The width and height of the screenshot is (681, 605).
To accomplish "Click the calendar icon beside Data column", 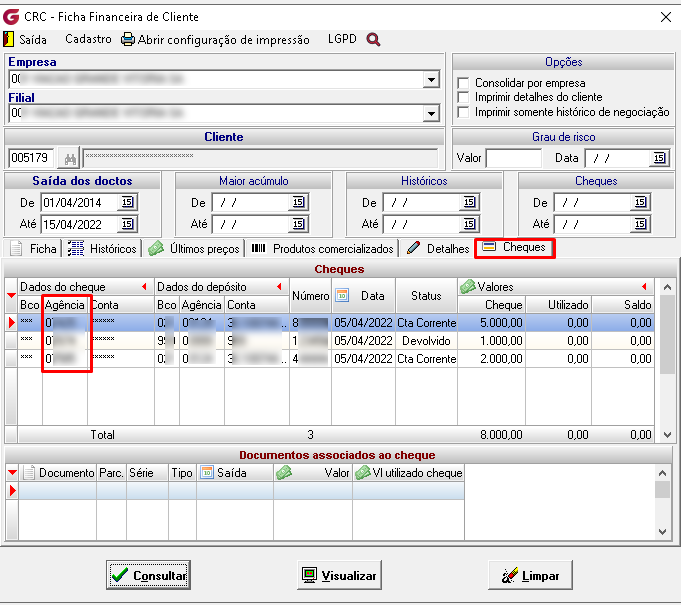I will click(342, 296).
